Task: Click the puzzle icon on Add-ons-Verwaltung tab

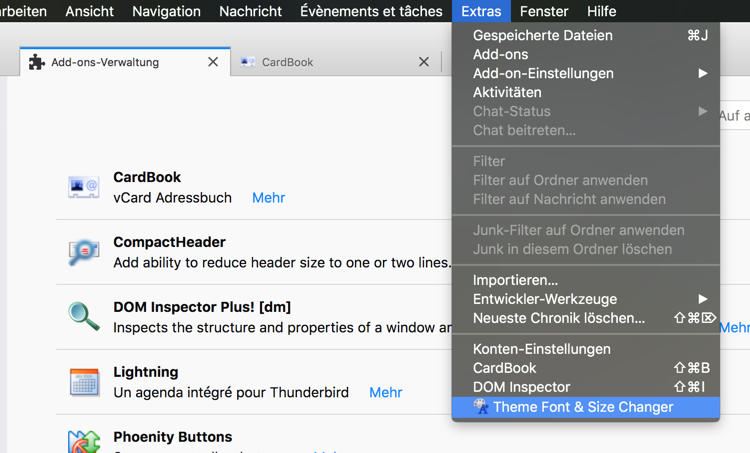Action: point(37,62)
